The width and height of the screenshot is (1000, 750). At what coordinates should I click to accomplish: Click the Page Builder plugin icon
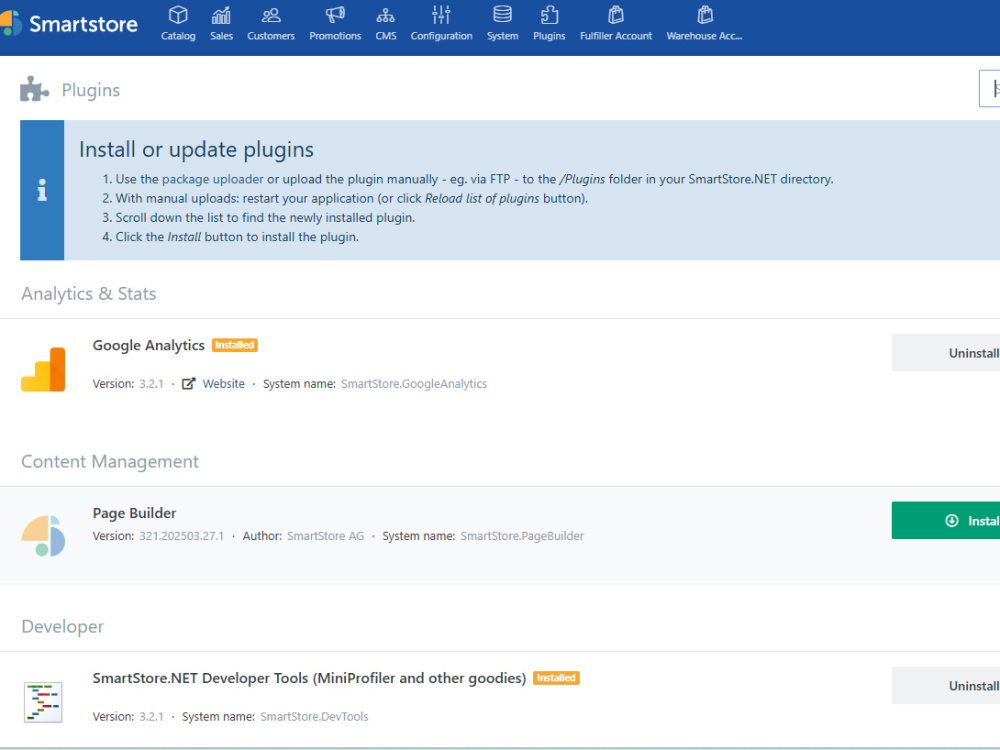click(43, 536)
